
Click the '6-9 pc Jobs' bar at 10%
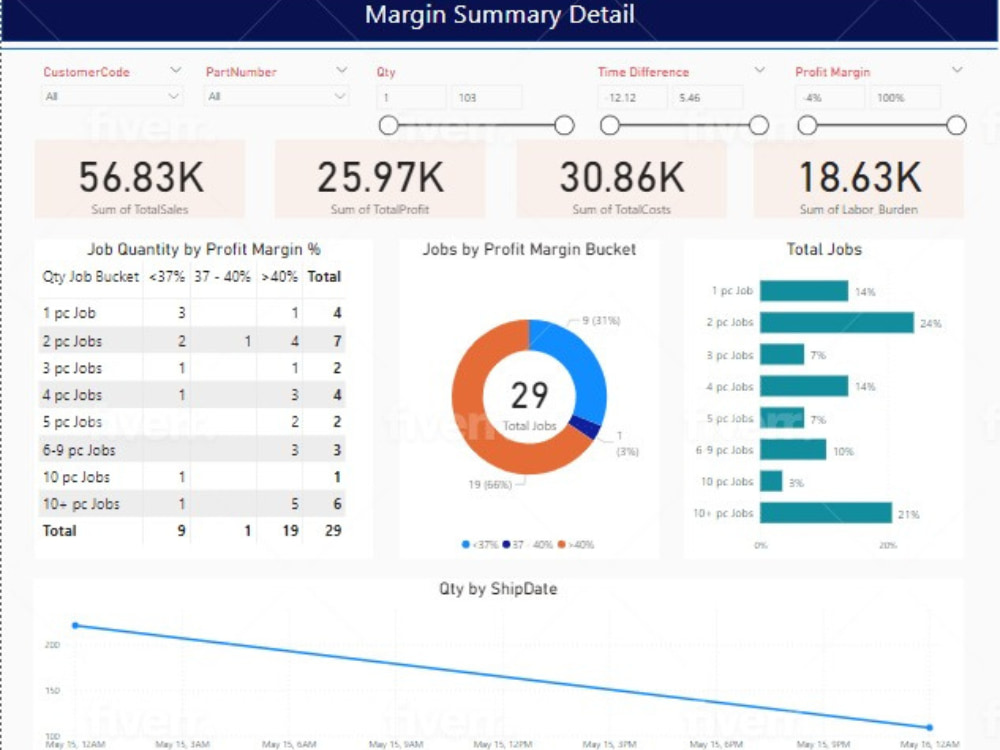pyautogui.click(x=793, y=450)
